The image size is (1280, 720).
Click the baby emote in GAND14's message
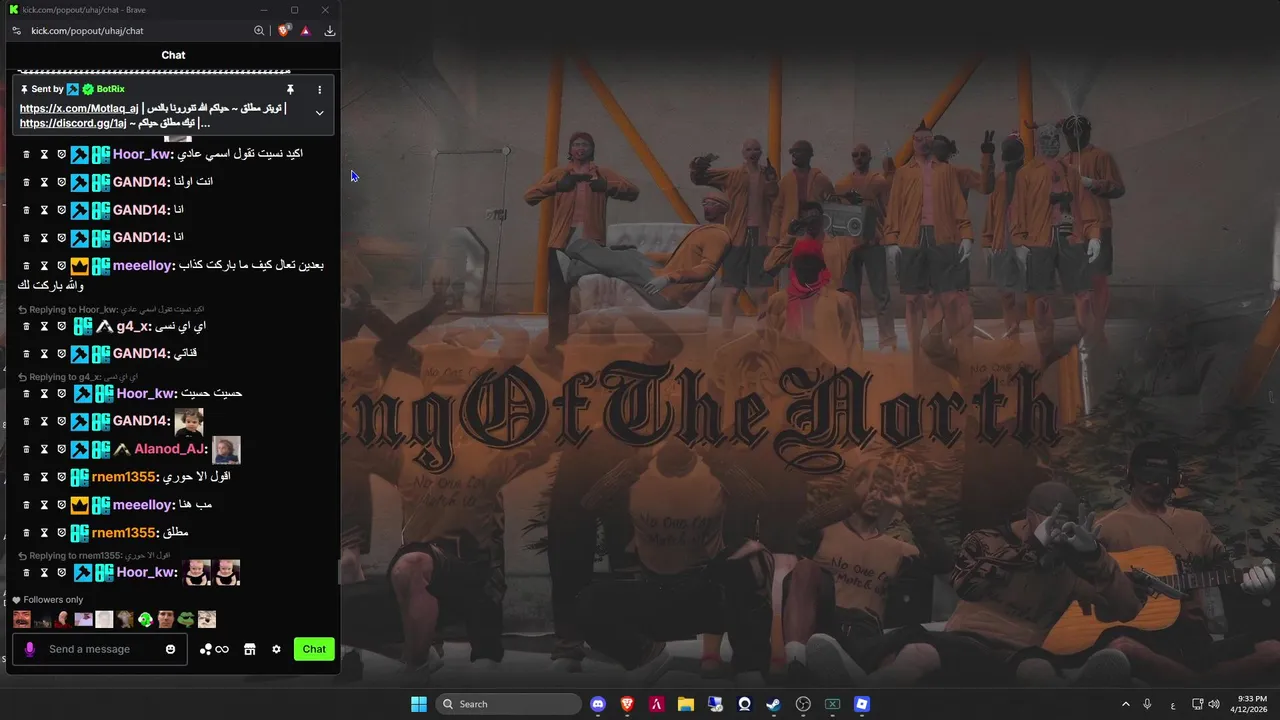[189, 422]
